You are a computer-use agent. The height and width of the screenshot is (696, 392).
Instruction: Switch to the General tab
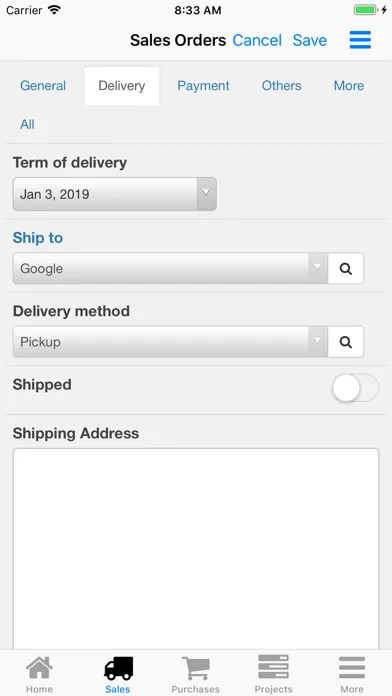(43, 86)
